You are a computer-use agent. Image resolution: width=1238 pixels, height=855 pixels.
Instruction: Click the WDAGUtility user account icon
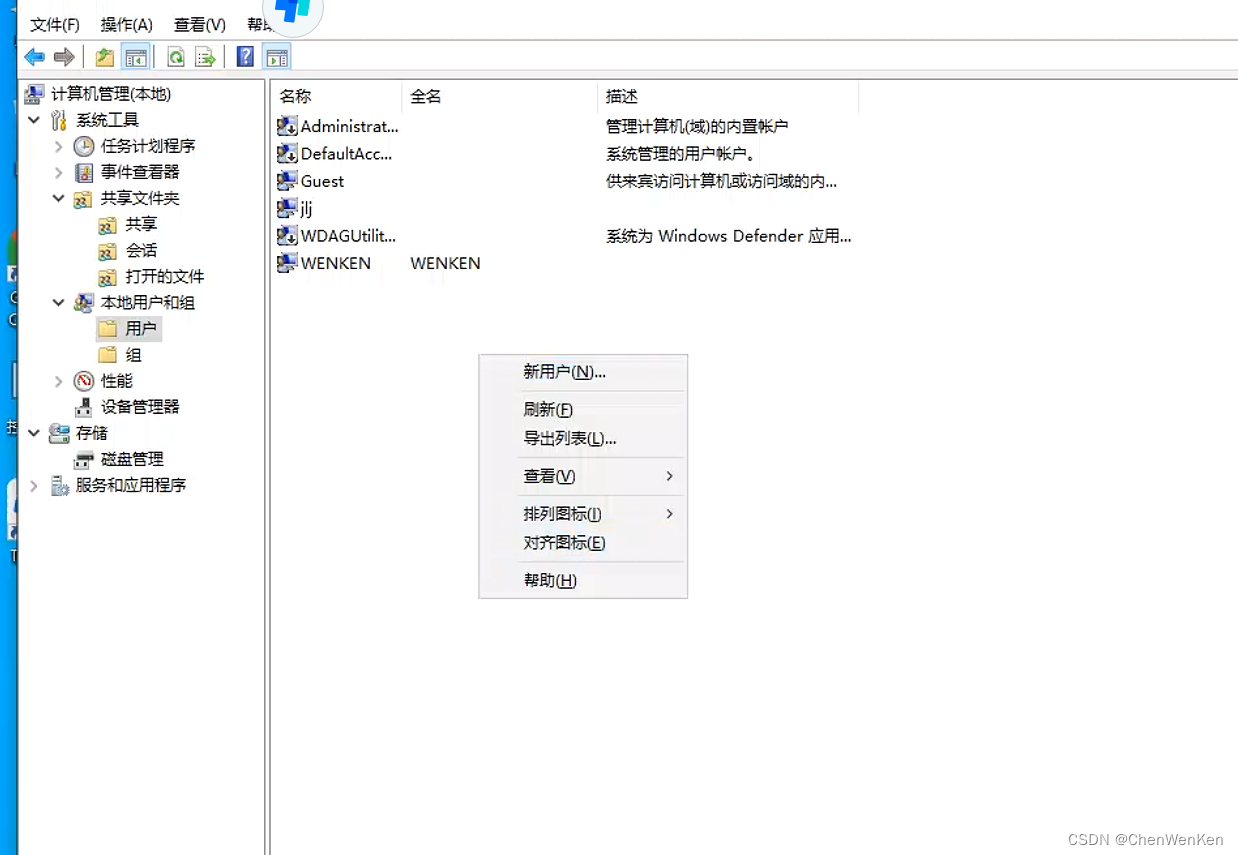(x=286, y=236)
